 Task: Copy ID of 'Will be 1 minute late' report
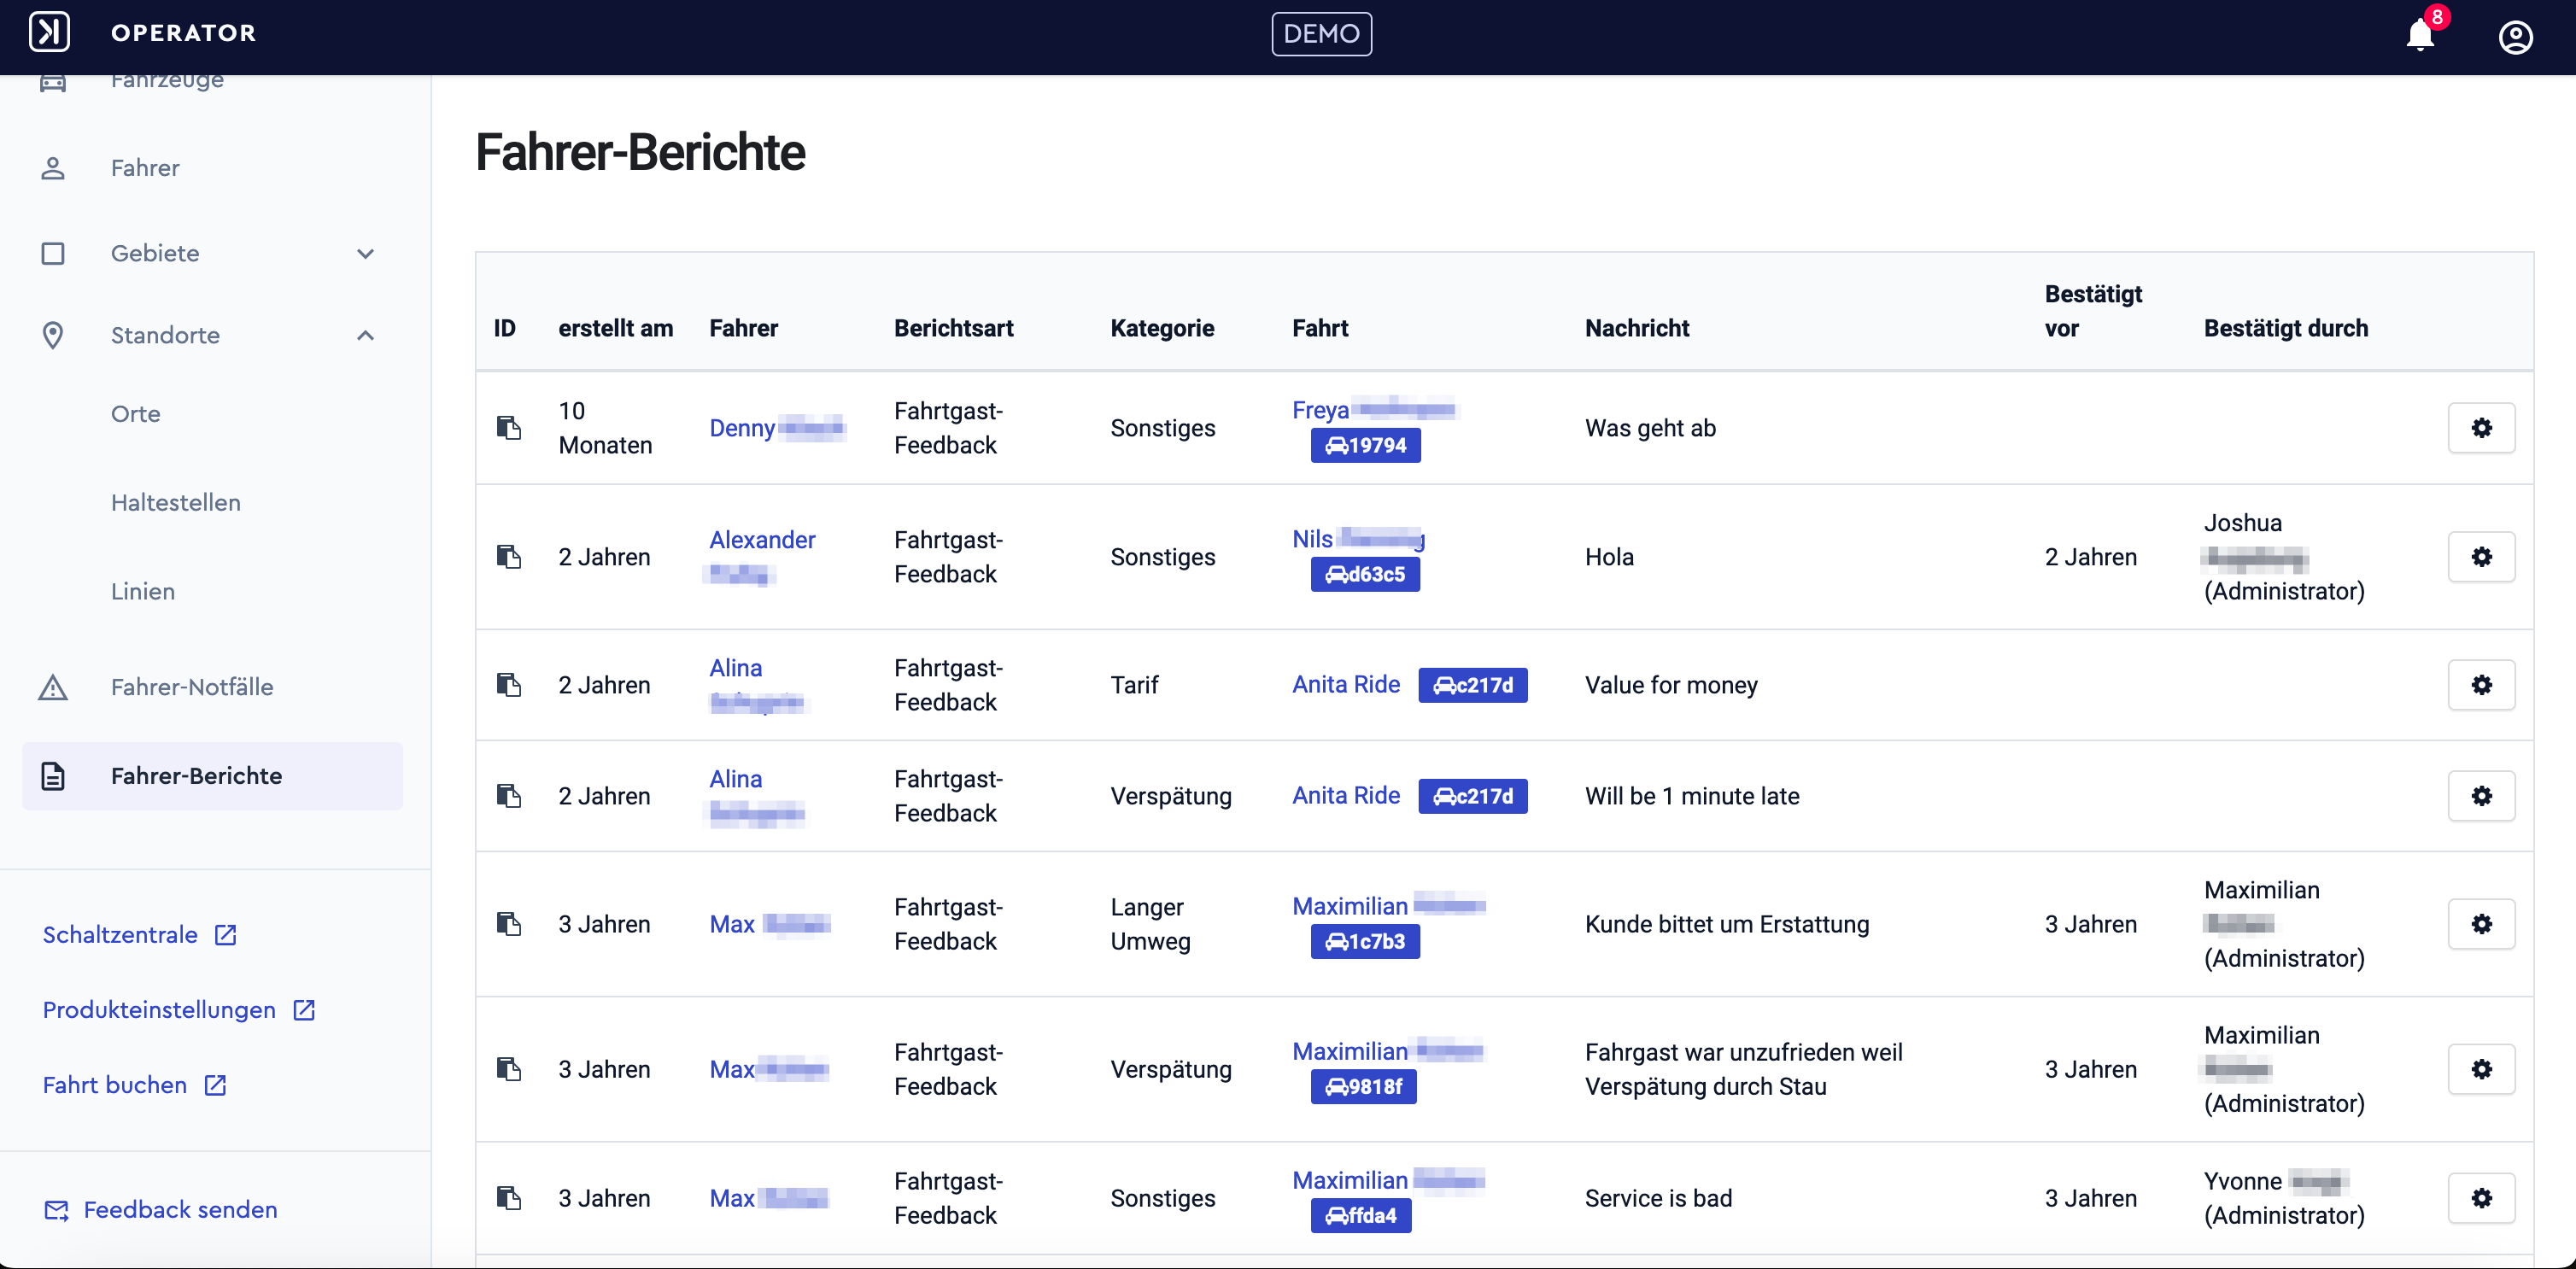pos(509,796)
